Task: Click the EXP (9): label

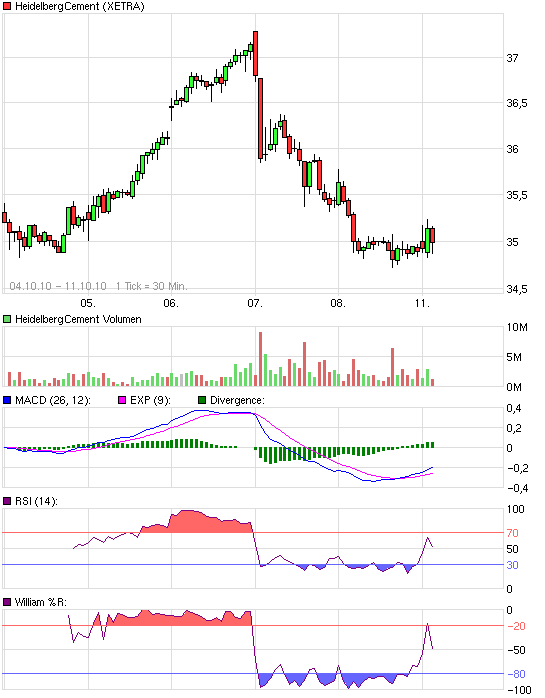Action: pos(150,400)
